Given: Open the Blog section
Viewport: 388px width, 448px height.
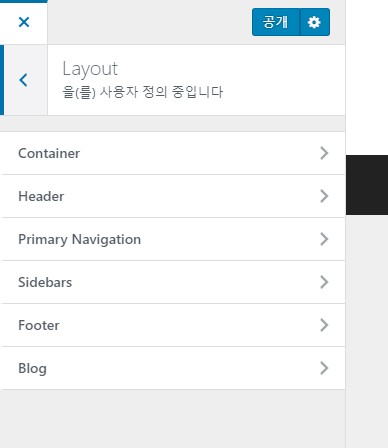Looking at the screenshot, I should point(173,368).
